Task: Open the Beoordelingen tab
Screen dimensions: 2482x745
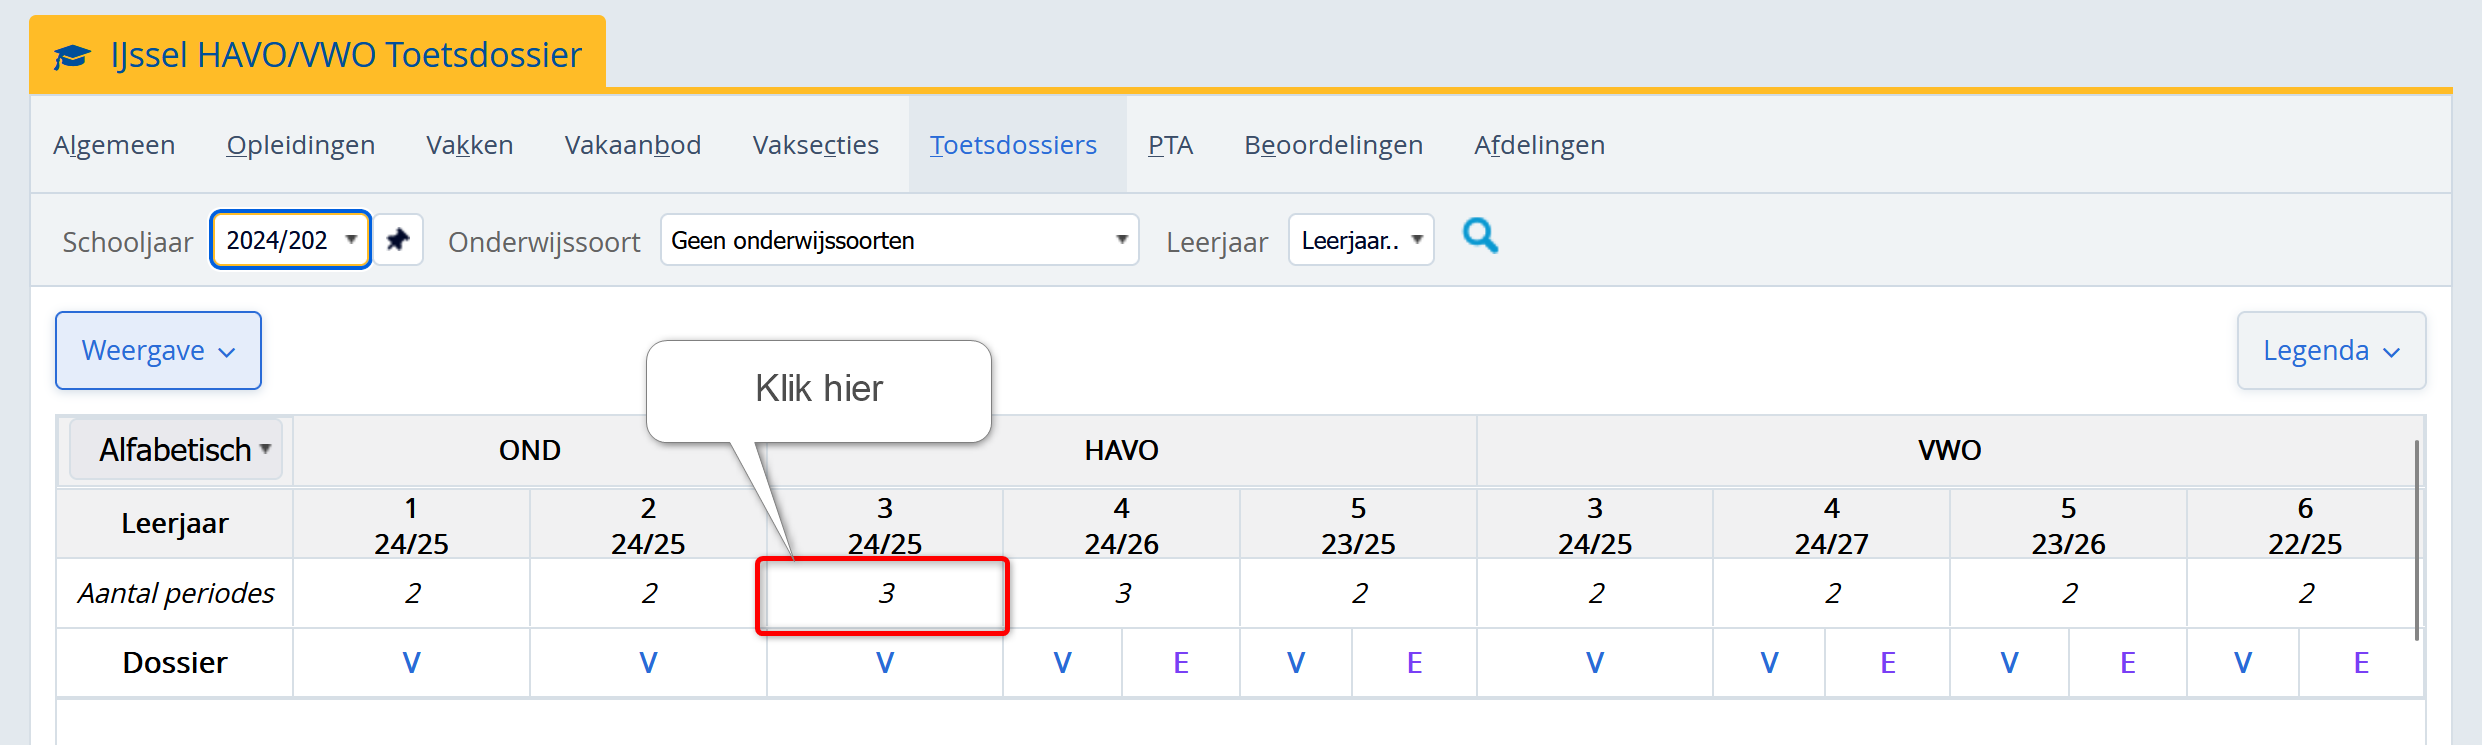Action: pyautogui.click(x=1333, y=145)
